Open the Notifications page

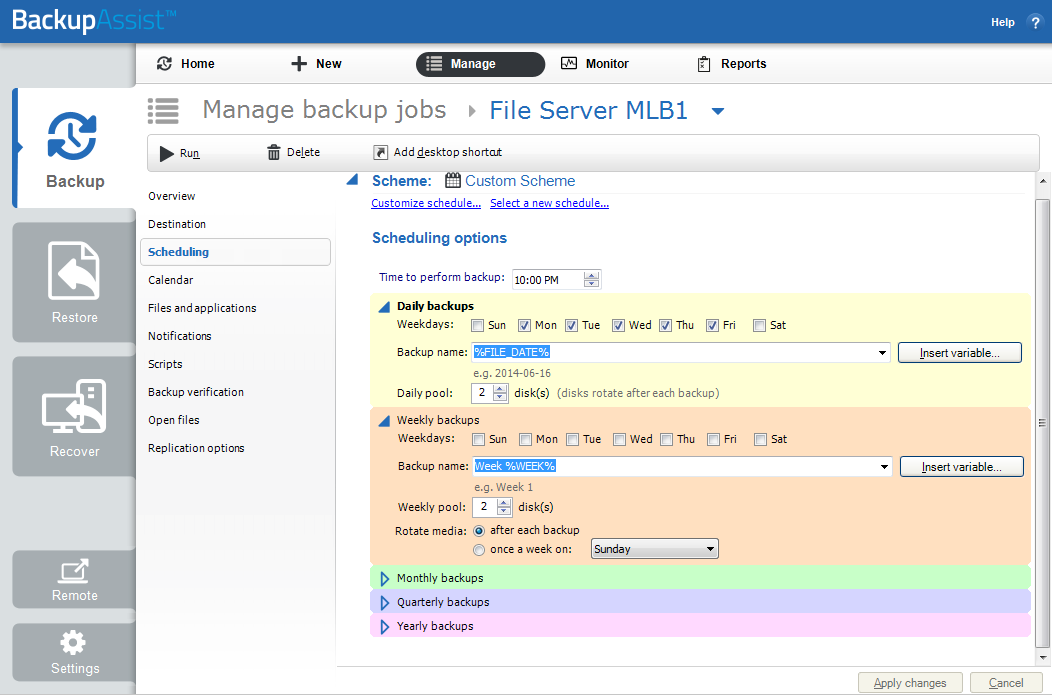coord(180,336)
